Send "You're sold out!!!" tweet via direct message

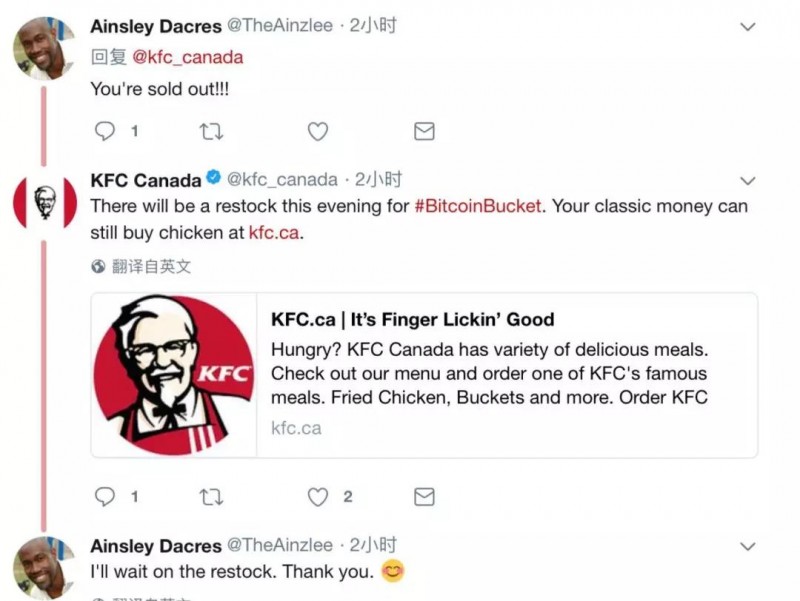[x=424, y=131]
